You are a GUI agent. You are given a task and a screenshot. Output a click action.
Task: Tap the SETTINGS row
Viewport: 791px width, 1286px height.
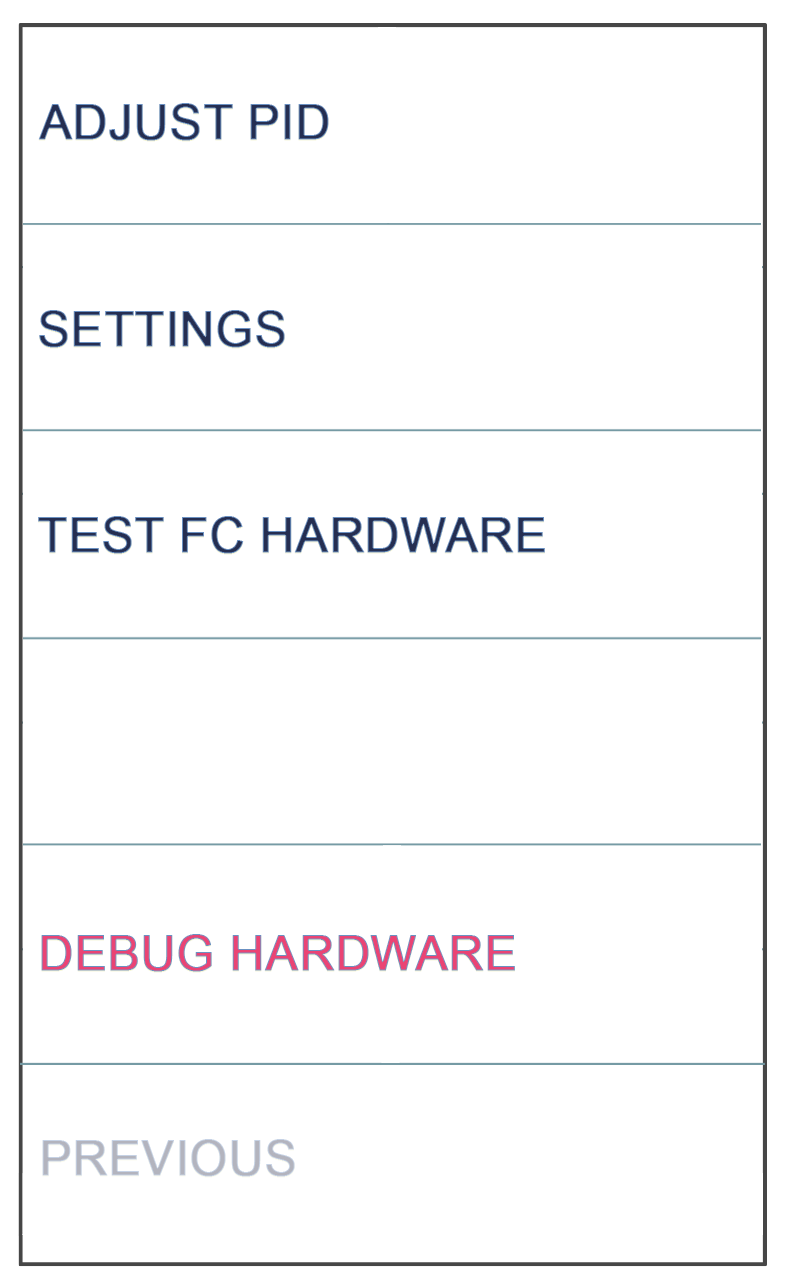(391, 328)
